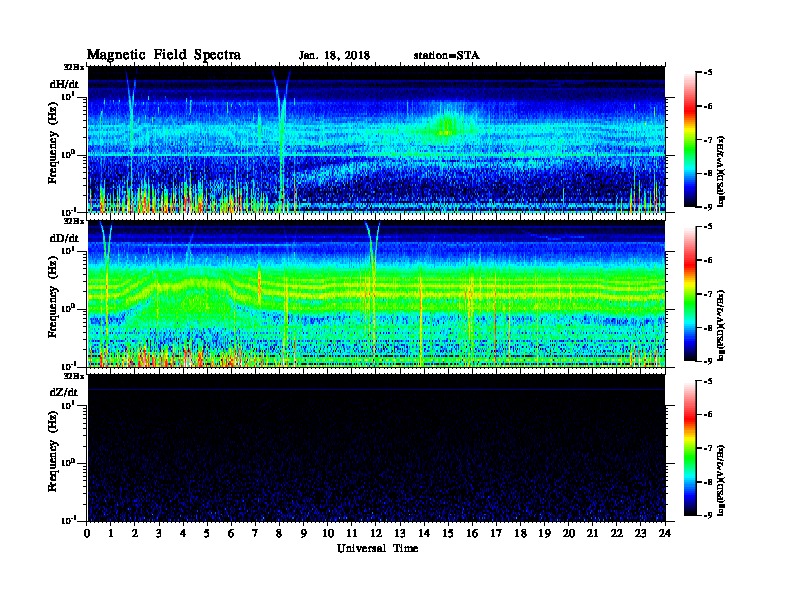Click the PSD units label beside dH/dt colorbar
This screenshot has height=612, width=792.
(722, 171)
